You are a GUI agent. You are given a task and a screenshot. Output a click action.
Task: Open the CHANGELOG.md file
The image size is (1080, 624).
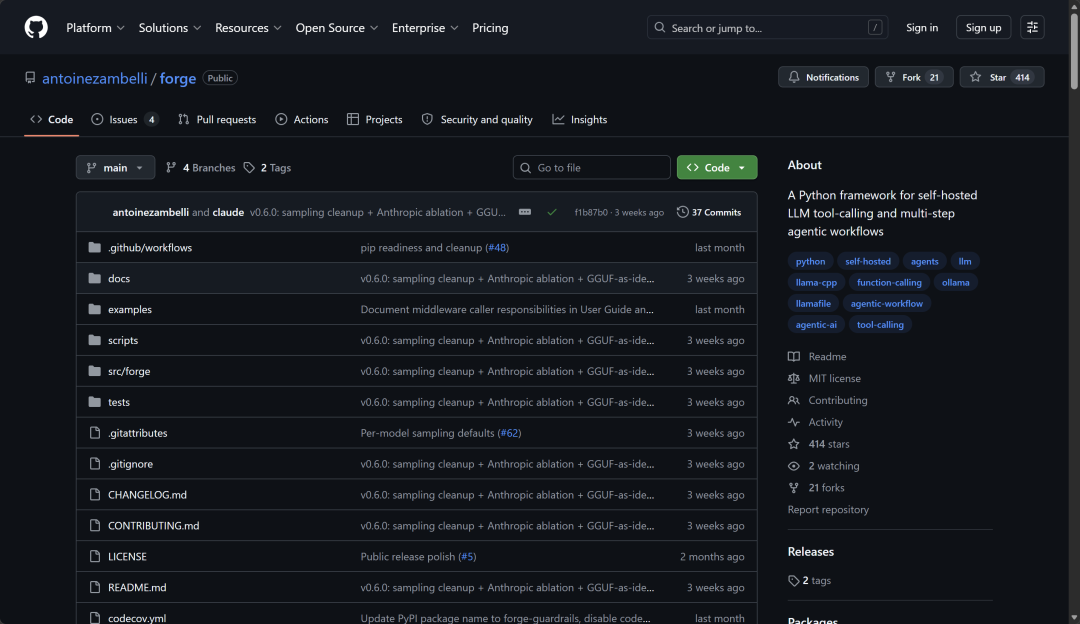(x=147, y=495)
